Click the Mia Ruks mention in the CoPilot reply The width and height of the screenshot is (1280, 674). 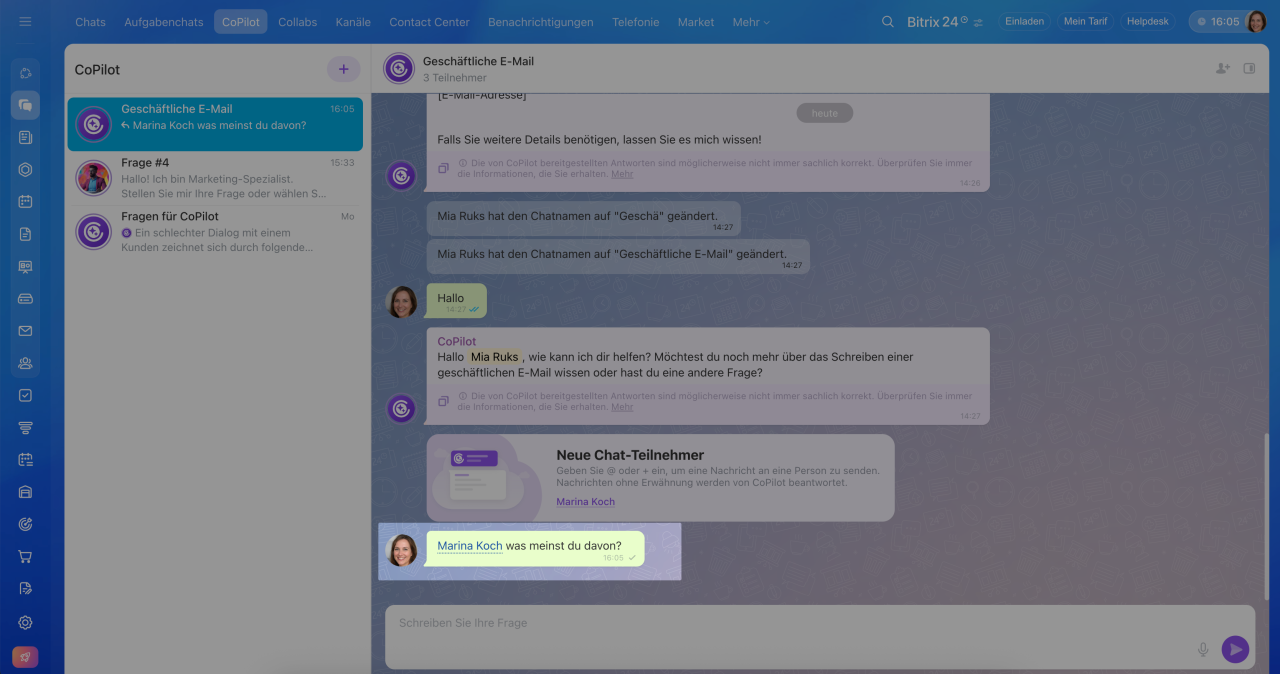(494, 357)
